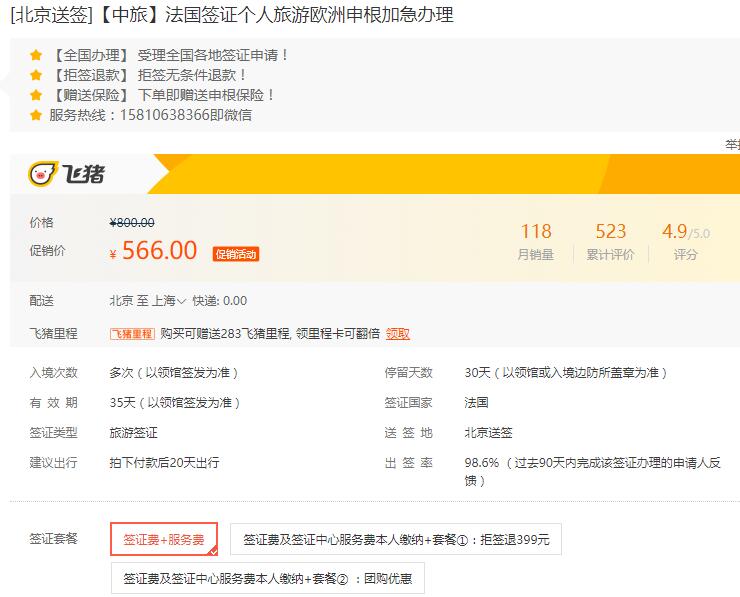This screenshot has width=740, height=597.
Task: Click the 拒签无条件退款 refund notice text
Action: [x=192, y=75]
